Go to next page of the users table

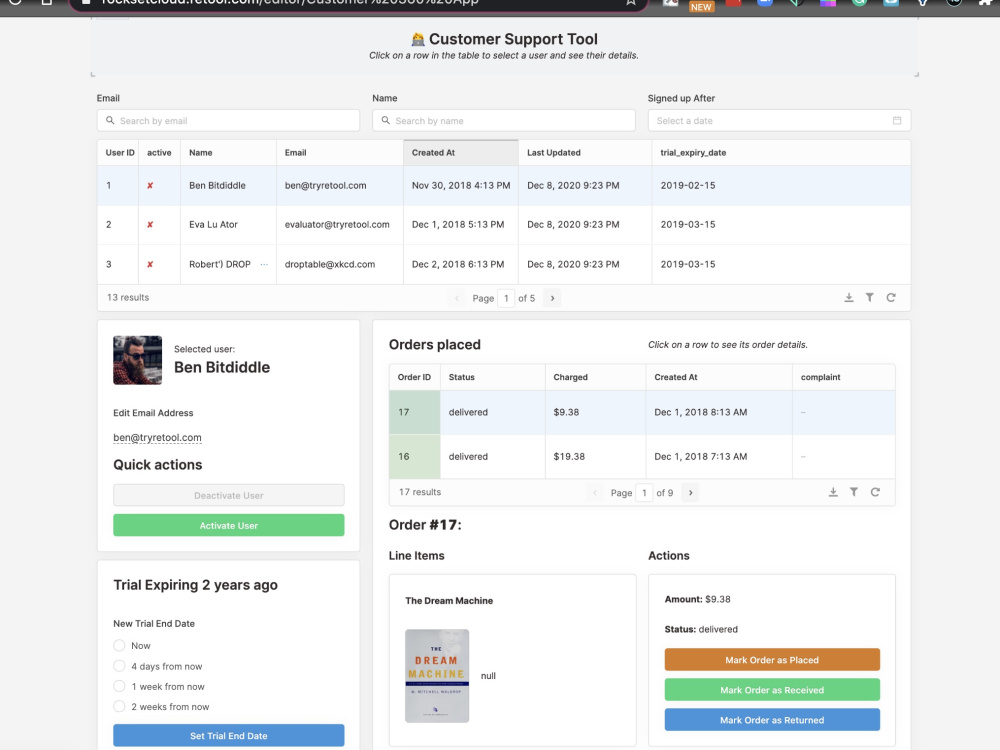[x=552, y=298]
